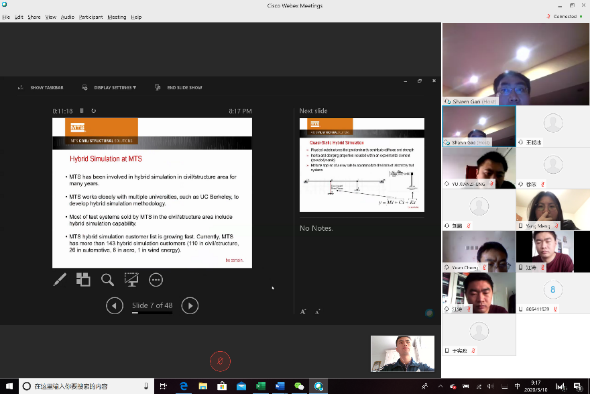Go to the previous slide arrow
The width and height of the screenshot is (590, 394).
[114, 306]
